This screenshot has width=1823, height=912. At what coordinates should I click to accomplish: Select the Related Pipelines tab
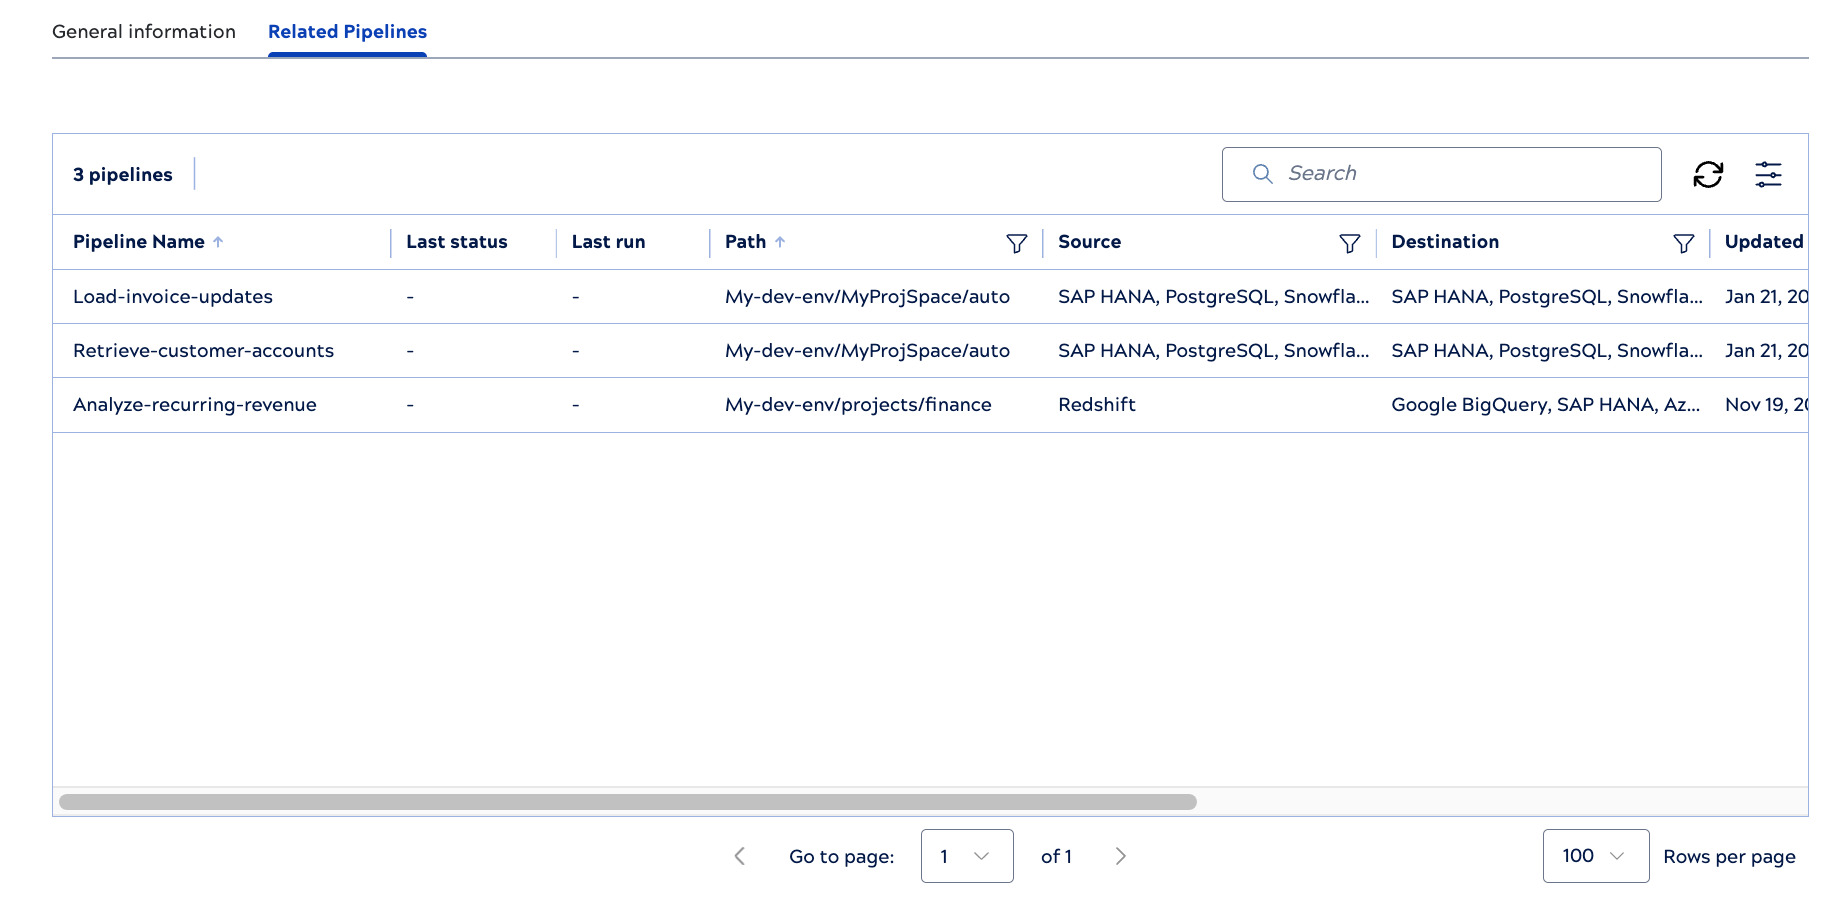click(347, 31)
